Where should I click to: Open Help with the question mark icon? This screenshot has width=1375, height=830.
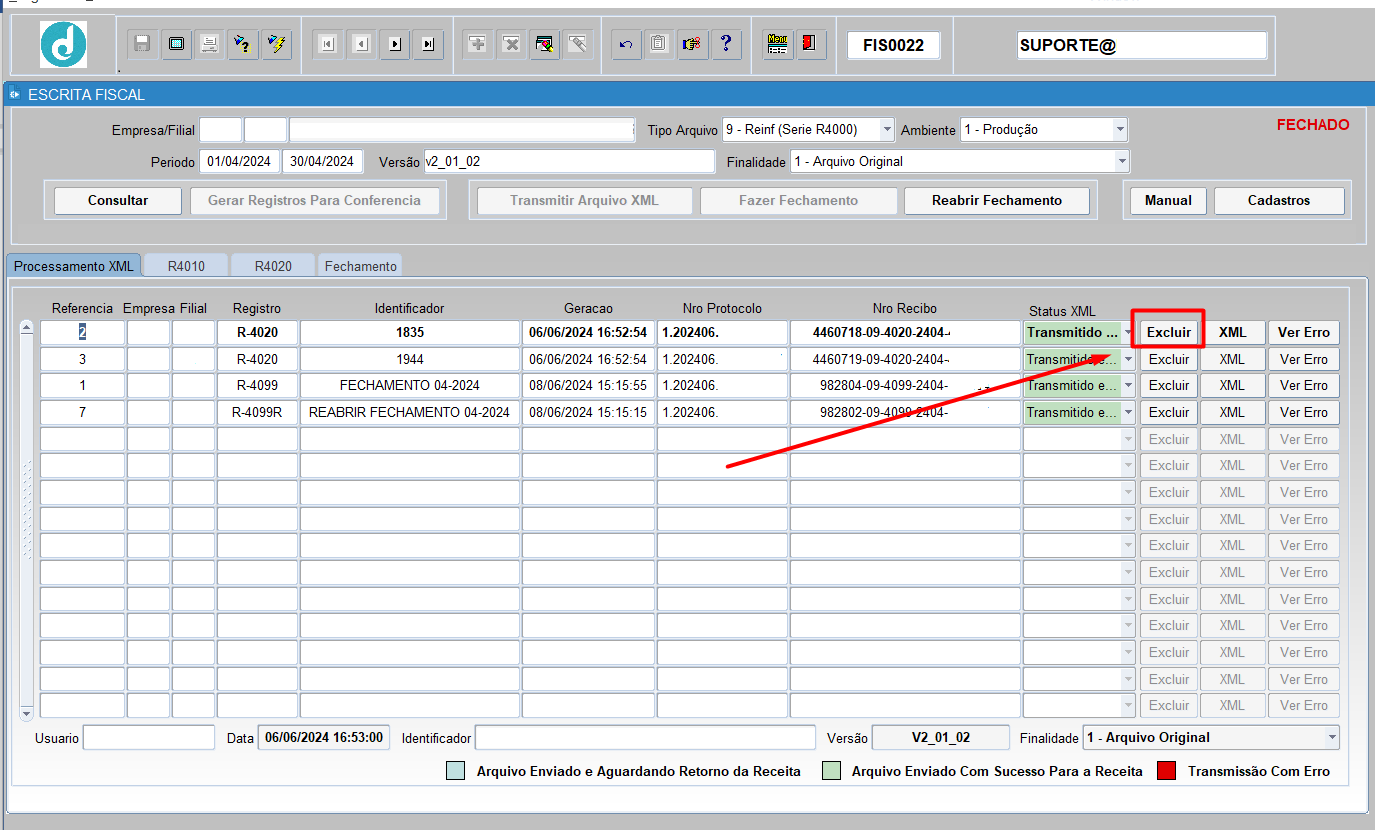click(726, 44)
